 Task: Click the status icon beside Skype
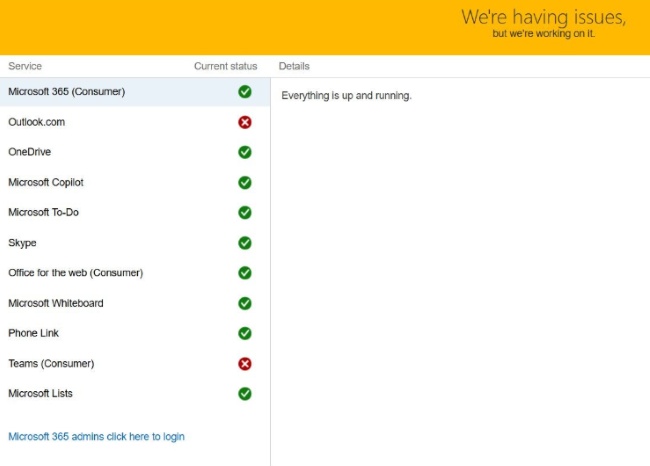pyautogui.click(x=245, y=243)
